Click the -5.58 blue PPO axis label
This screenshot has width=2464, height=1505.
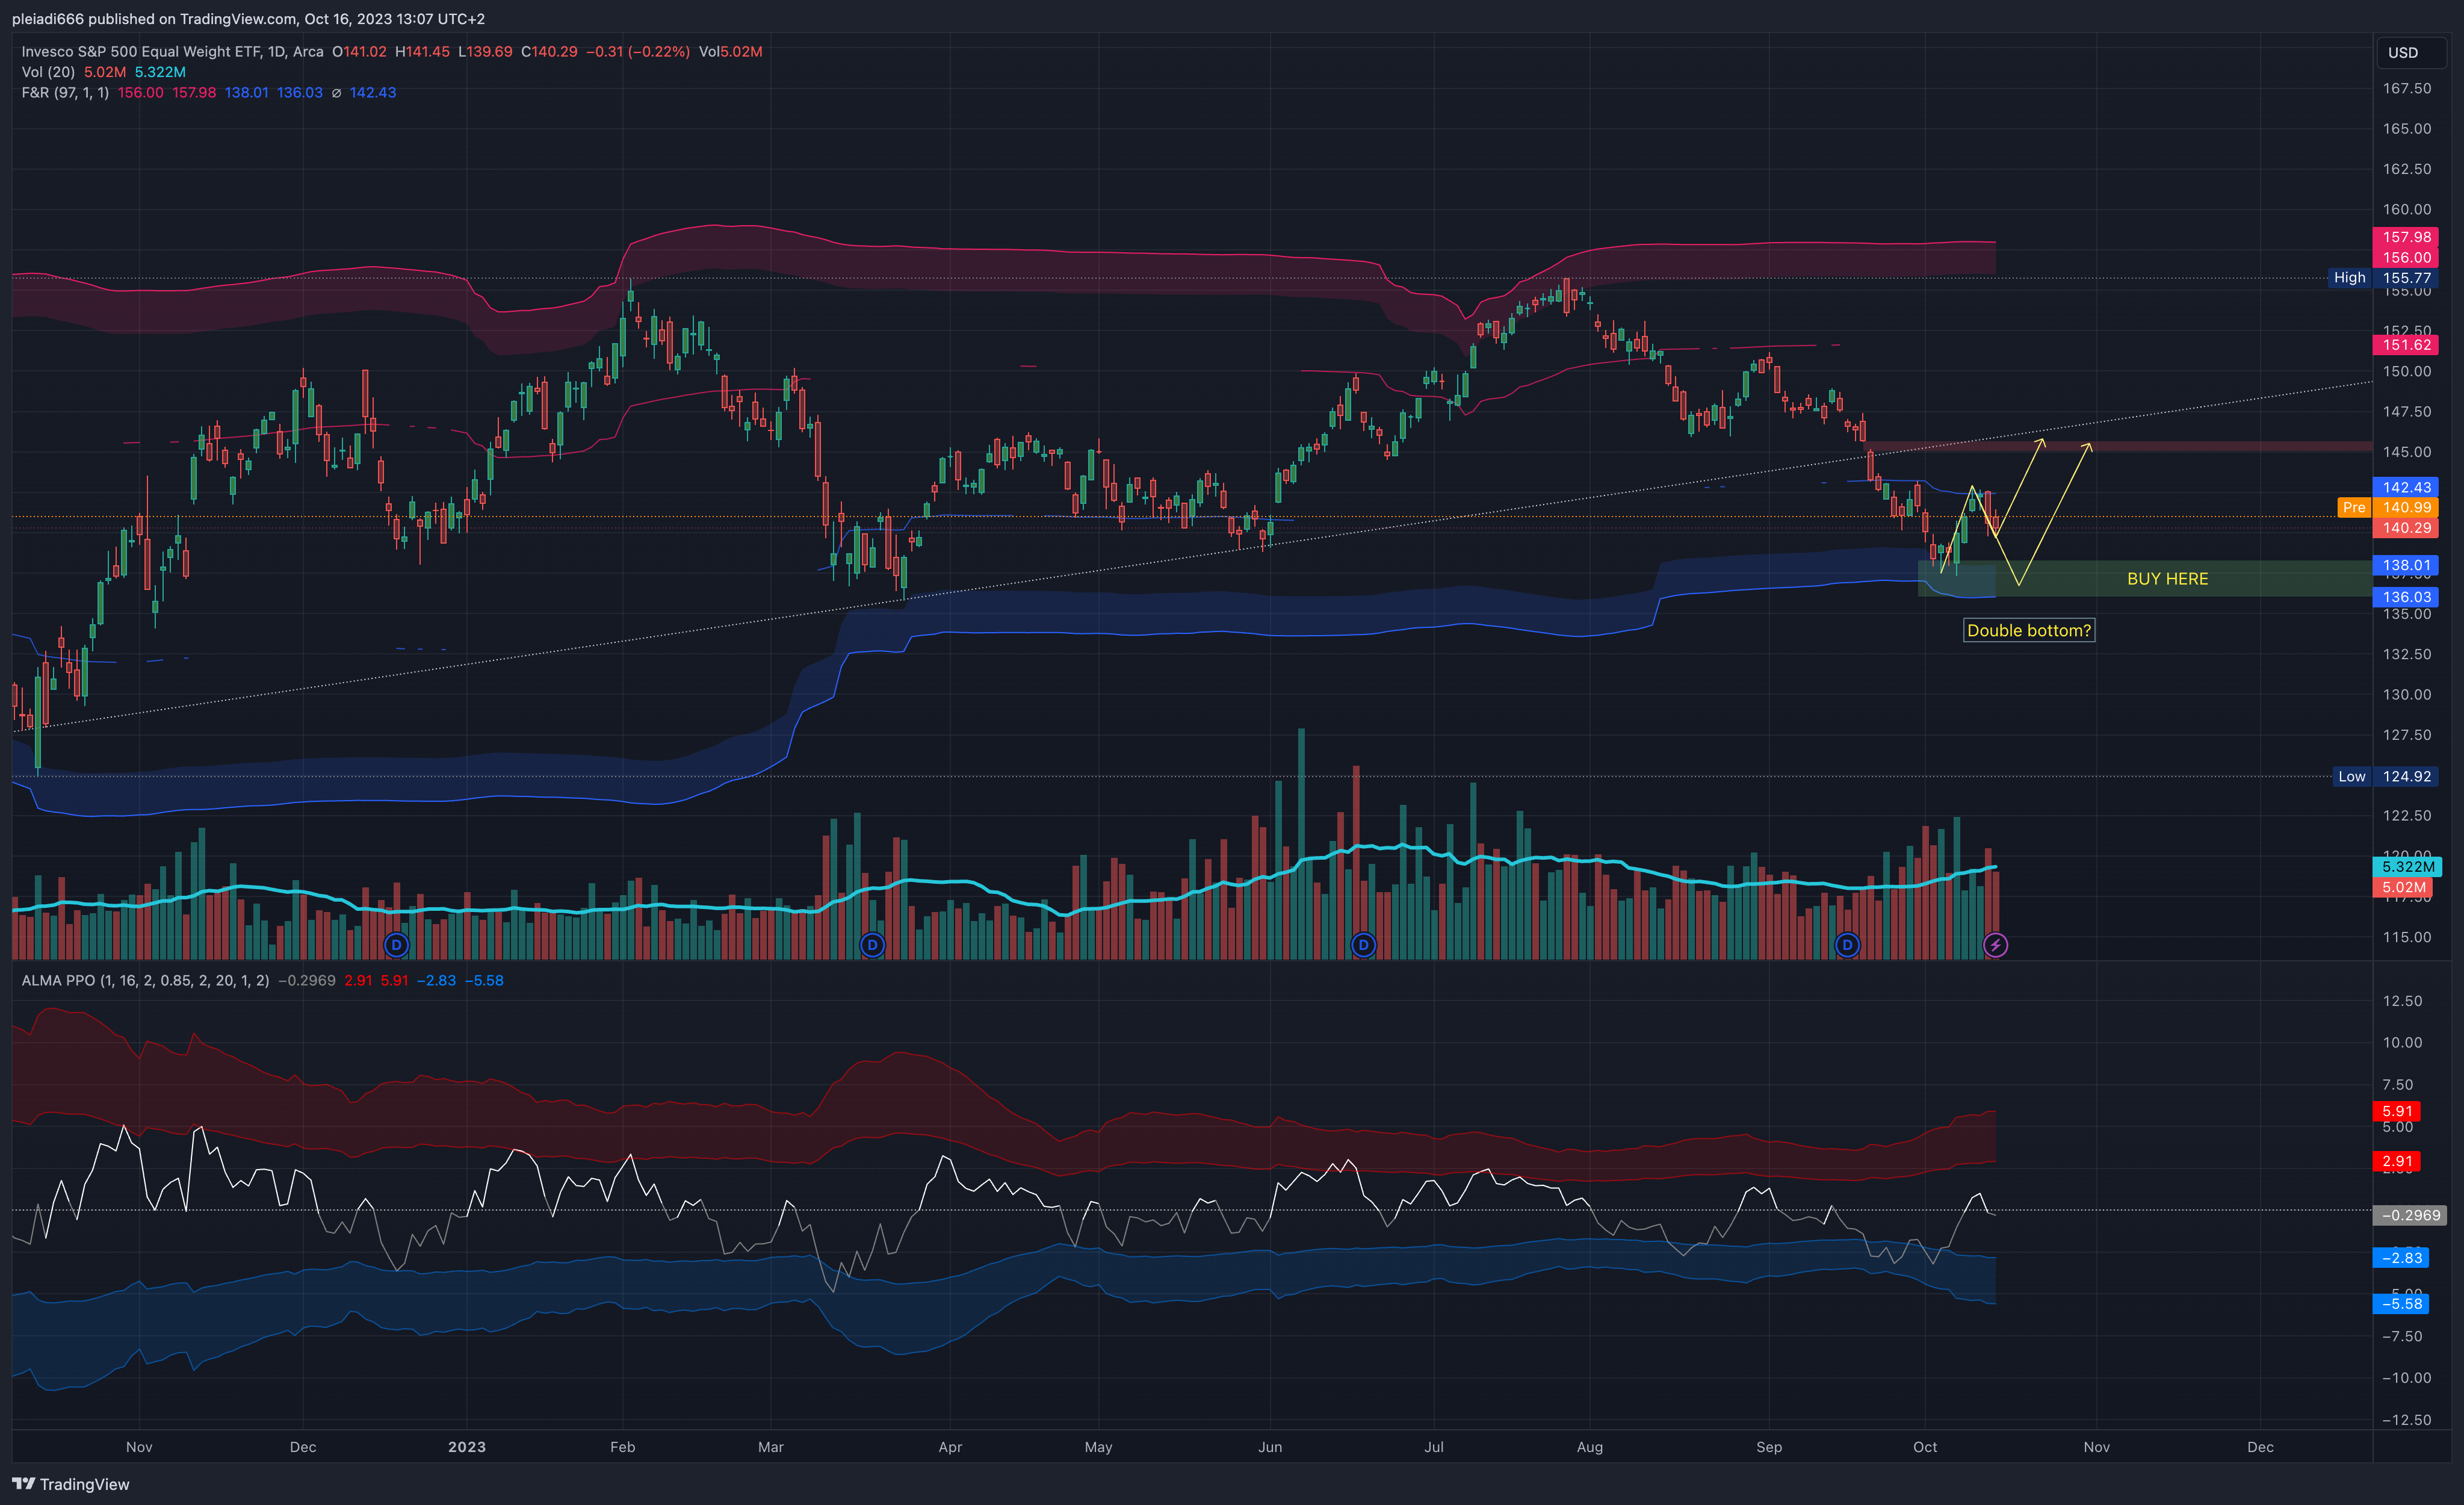pyautogui.click(x=2401, y=1304)
